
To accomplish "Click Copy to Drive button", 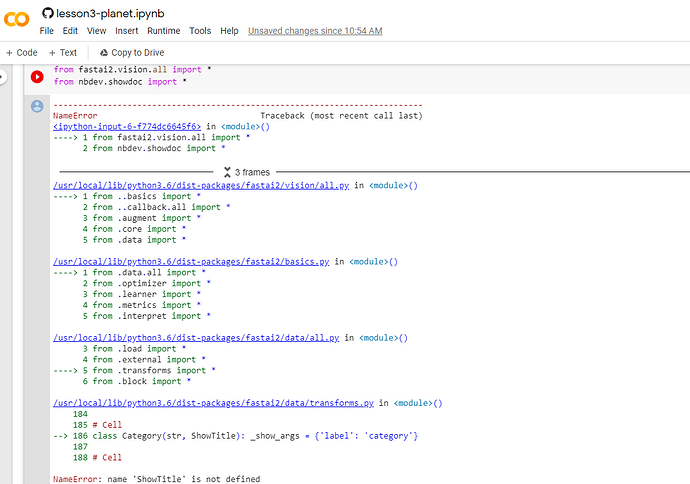I will 132,53.
